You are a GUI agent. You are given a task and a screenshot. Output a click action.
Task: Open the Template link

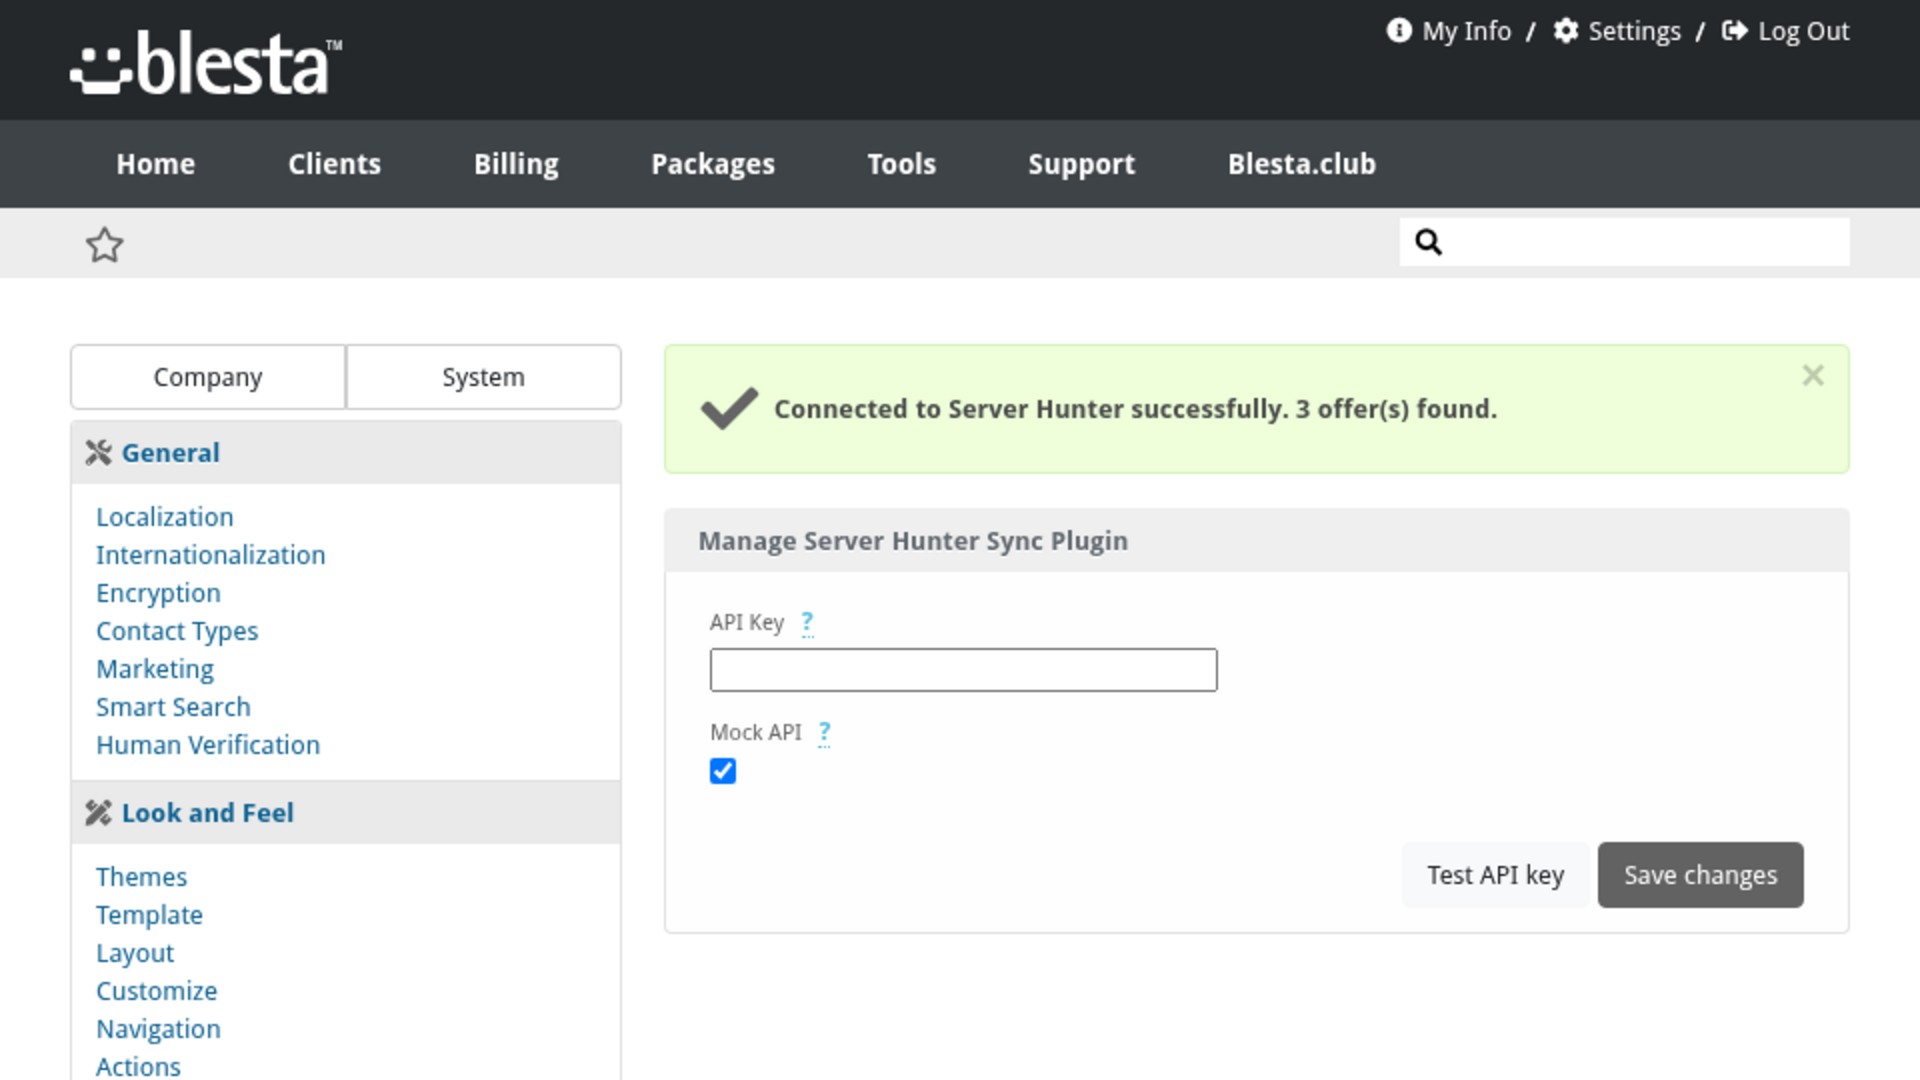[149, 915]
